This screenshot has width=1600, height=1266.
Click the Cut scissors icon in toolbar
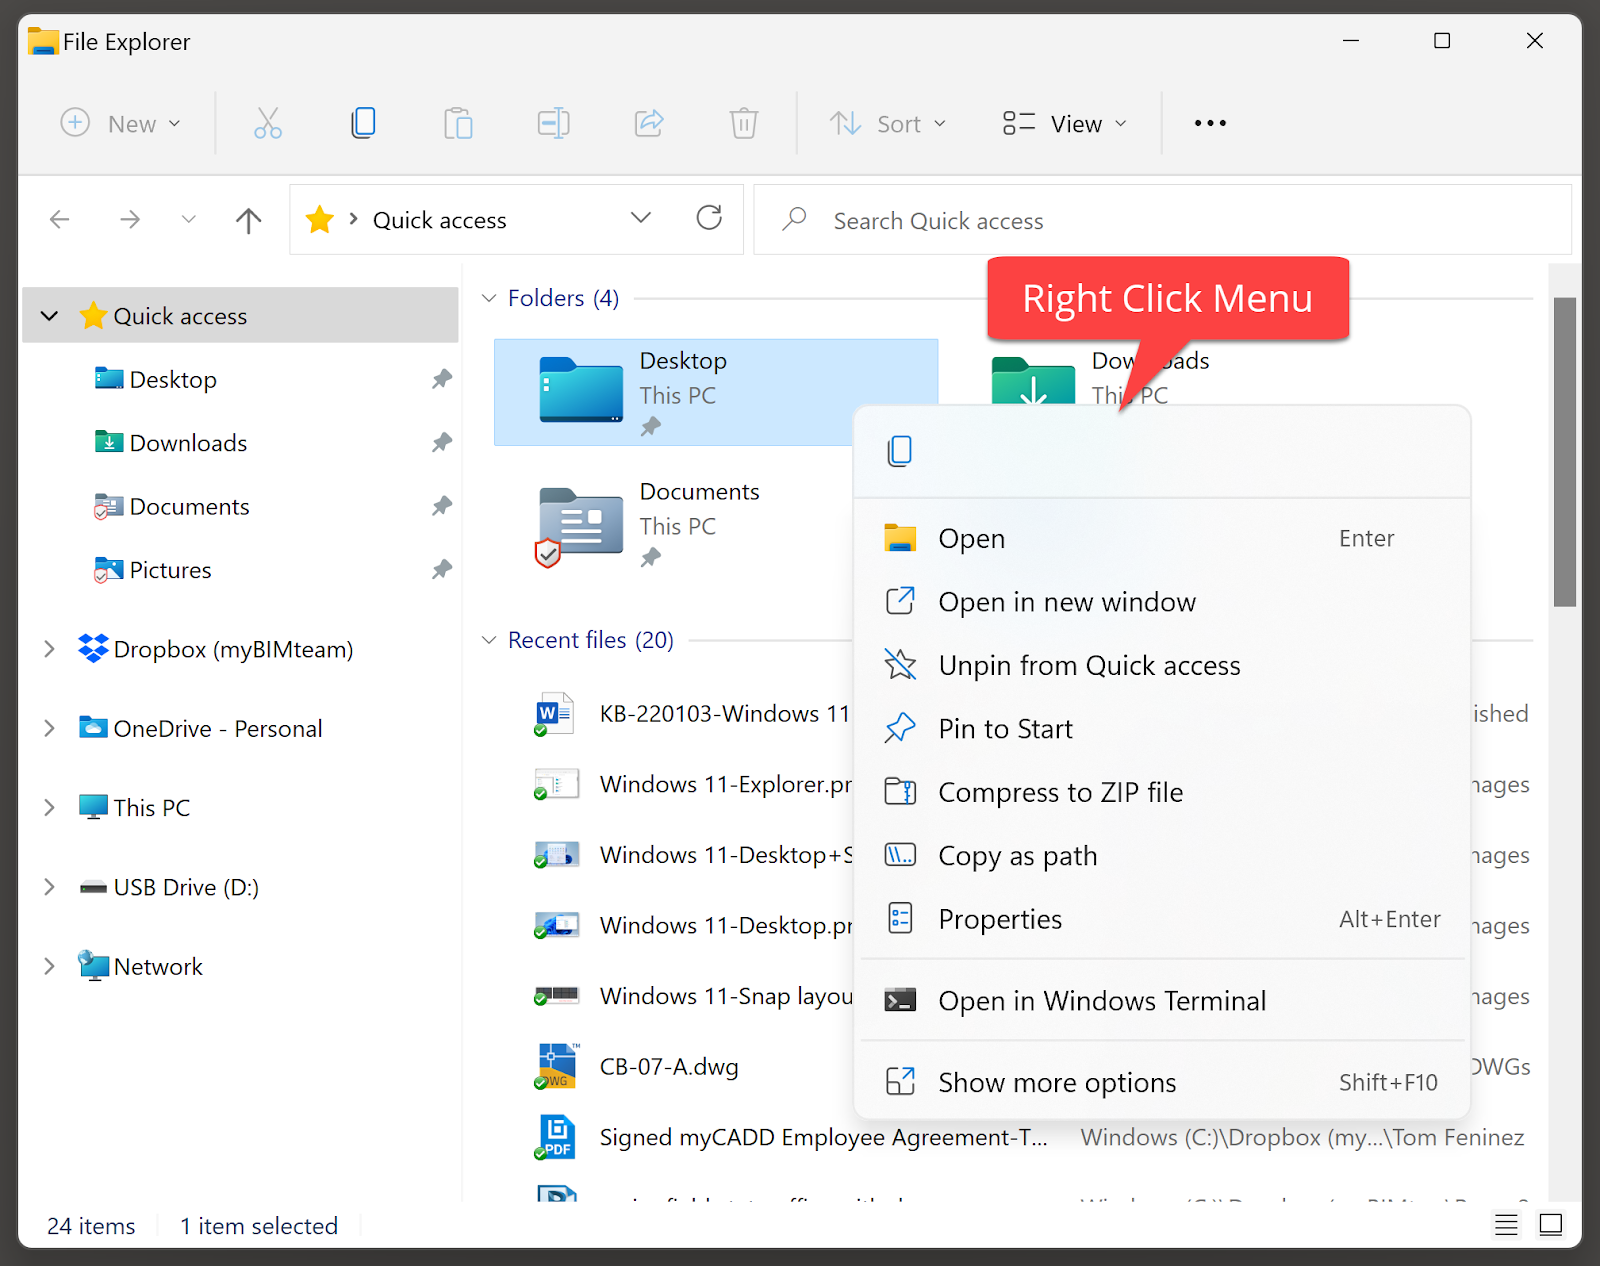click(x=268, y=123)
